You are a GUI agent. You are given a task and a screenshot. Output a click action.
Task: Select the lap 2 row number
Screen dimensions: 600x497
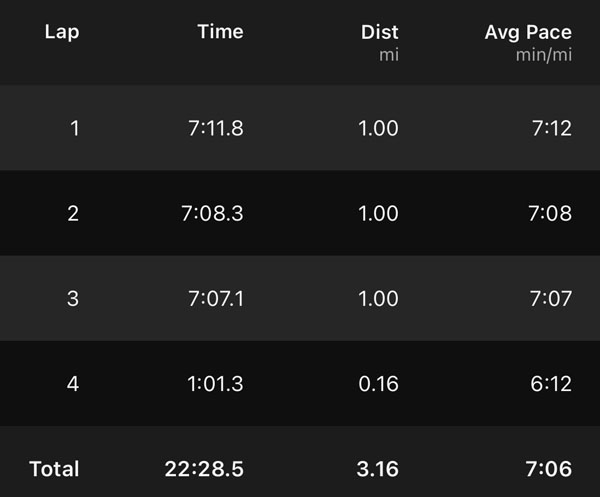[74, 213]
